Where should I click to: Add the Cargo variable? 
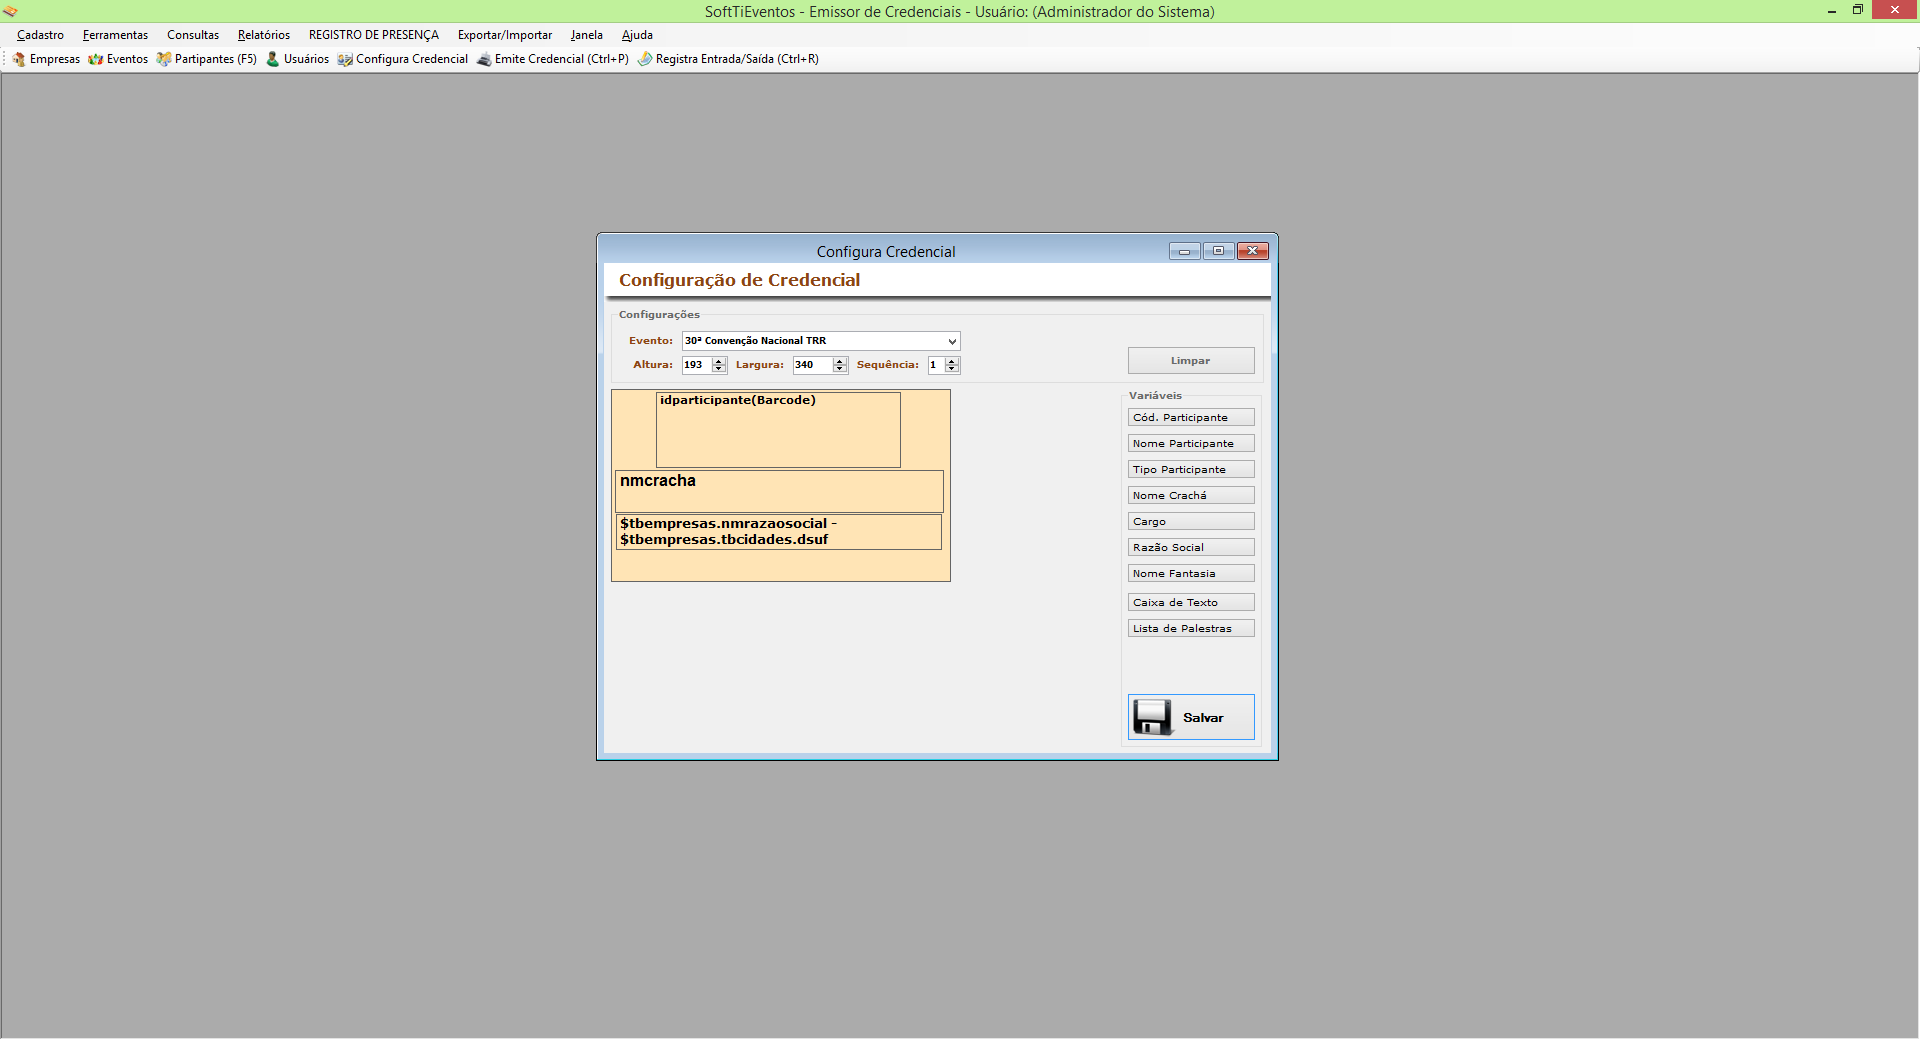[1191, 522]
